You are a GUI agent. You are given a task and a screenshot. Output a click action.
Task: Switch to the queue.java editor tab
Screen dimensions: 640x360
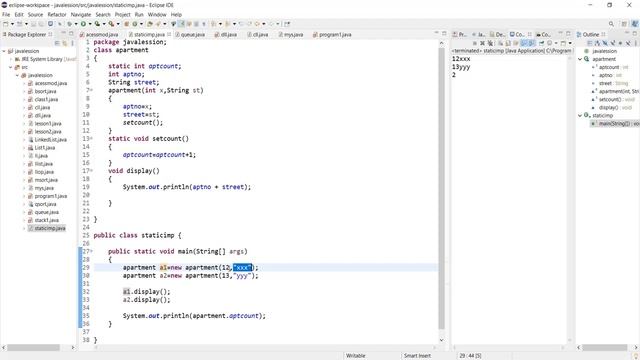pyautogui.click(x=190, y=35)
